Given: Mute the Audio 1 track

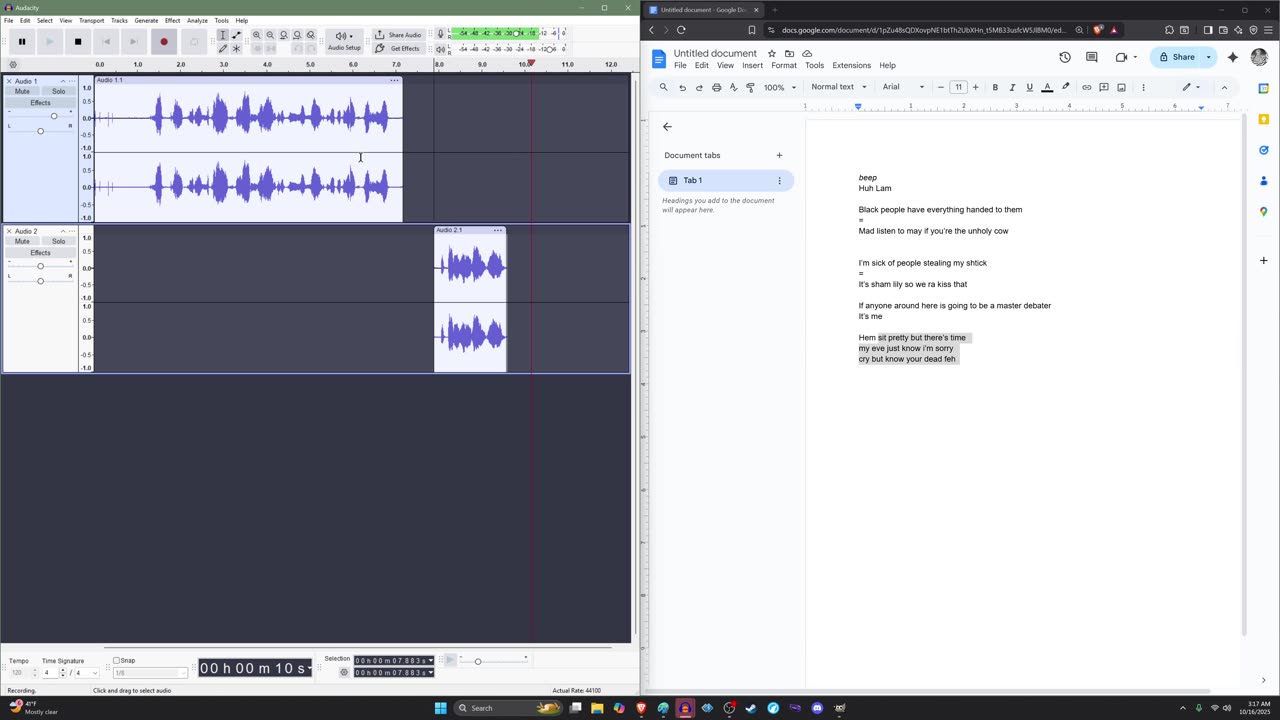Looking at the screenshot, I should coord(22,92).
